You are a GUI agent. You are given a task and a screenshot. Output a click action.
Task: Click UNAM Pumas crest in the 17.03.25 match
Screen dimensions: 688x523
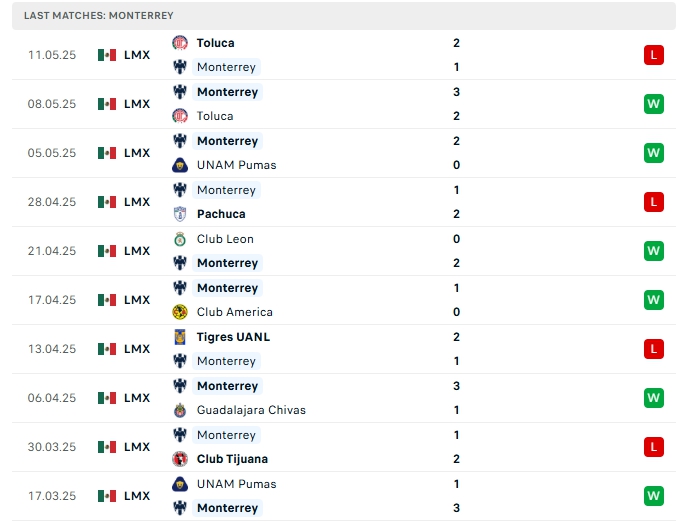point(180,484)
